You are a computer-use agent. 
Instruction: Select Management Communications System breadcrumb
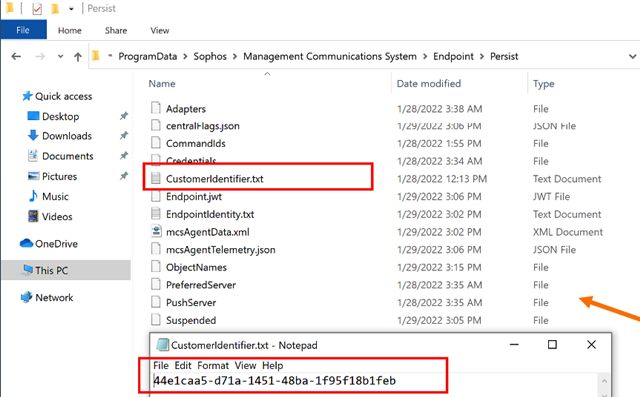[x=330, y=56]
